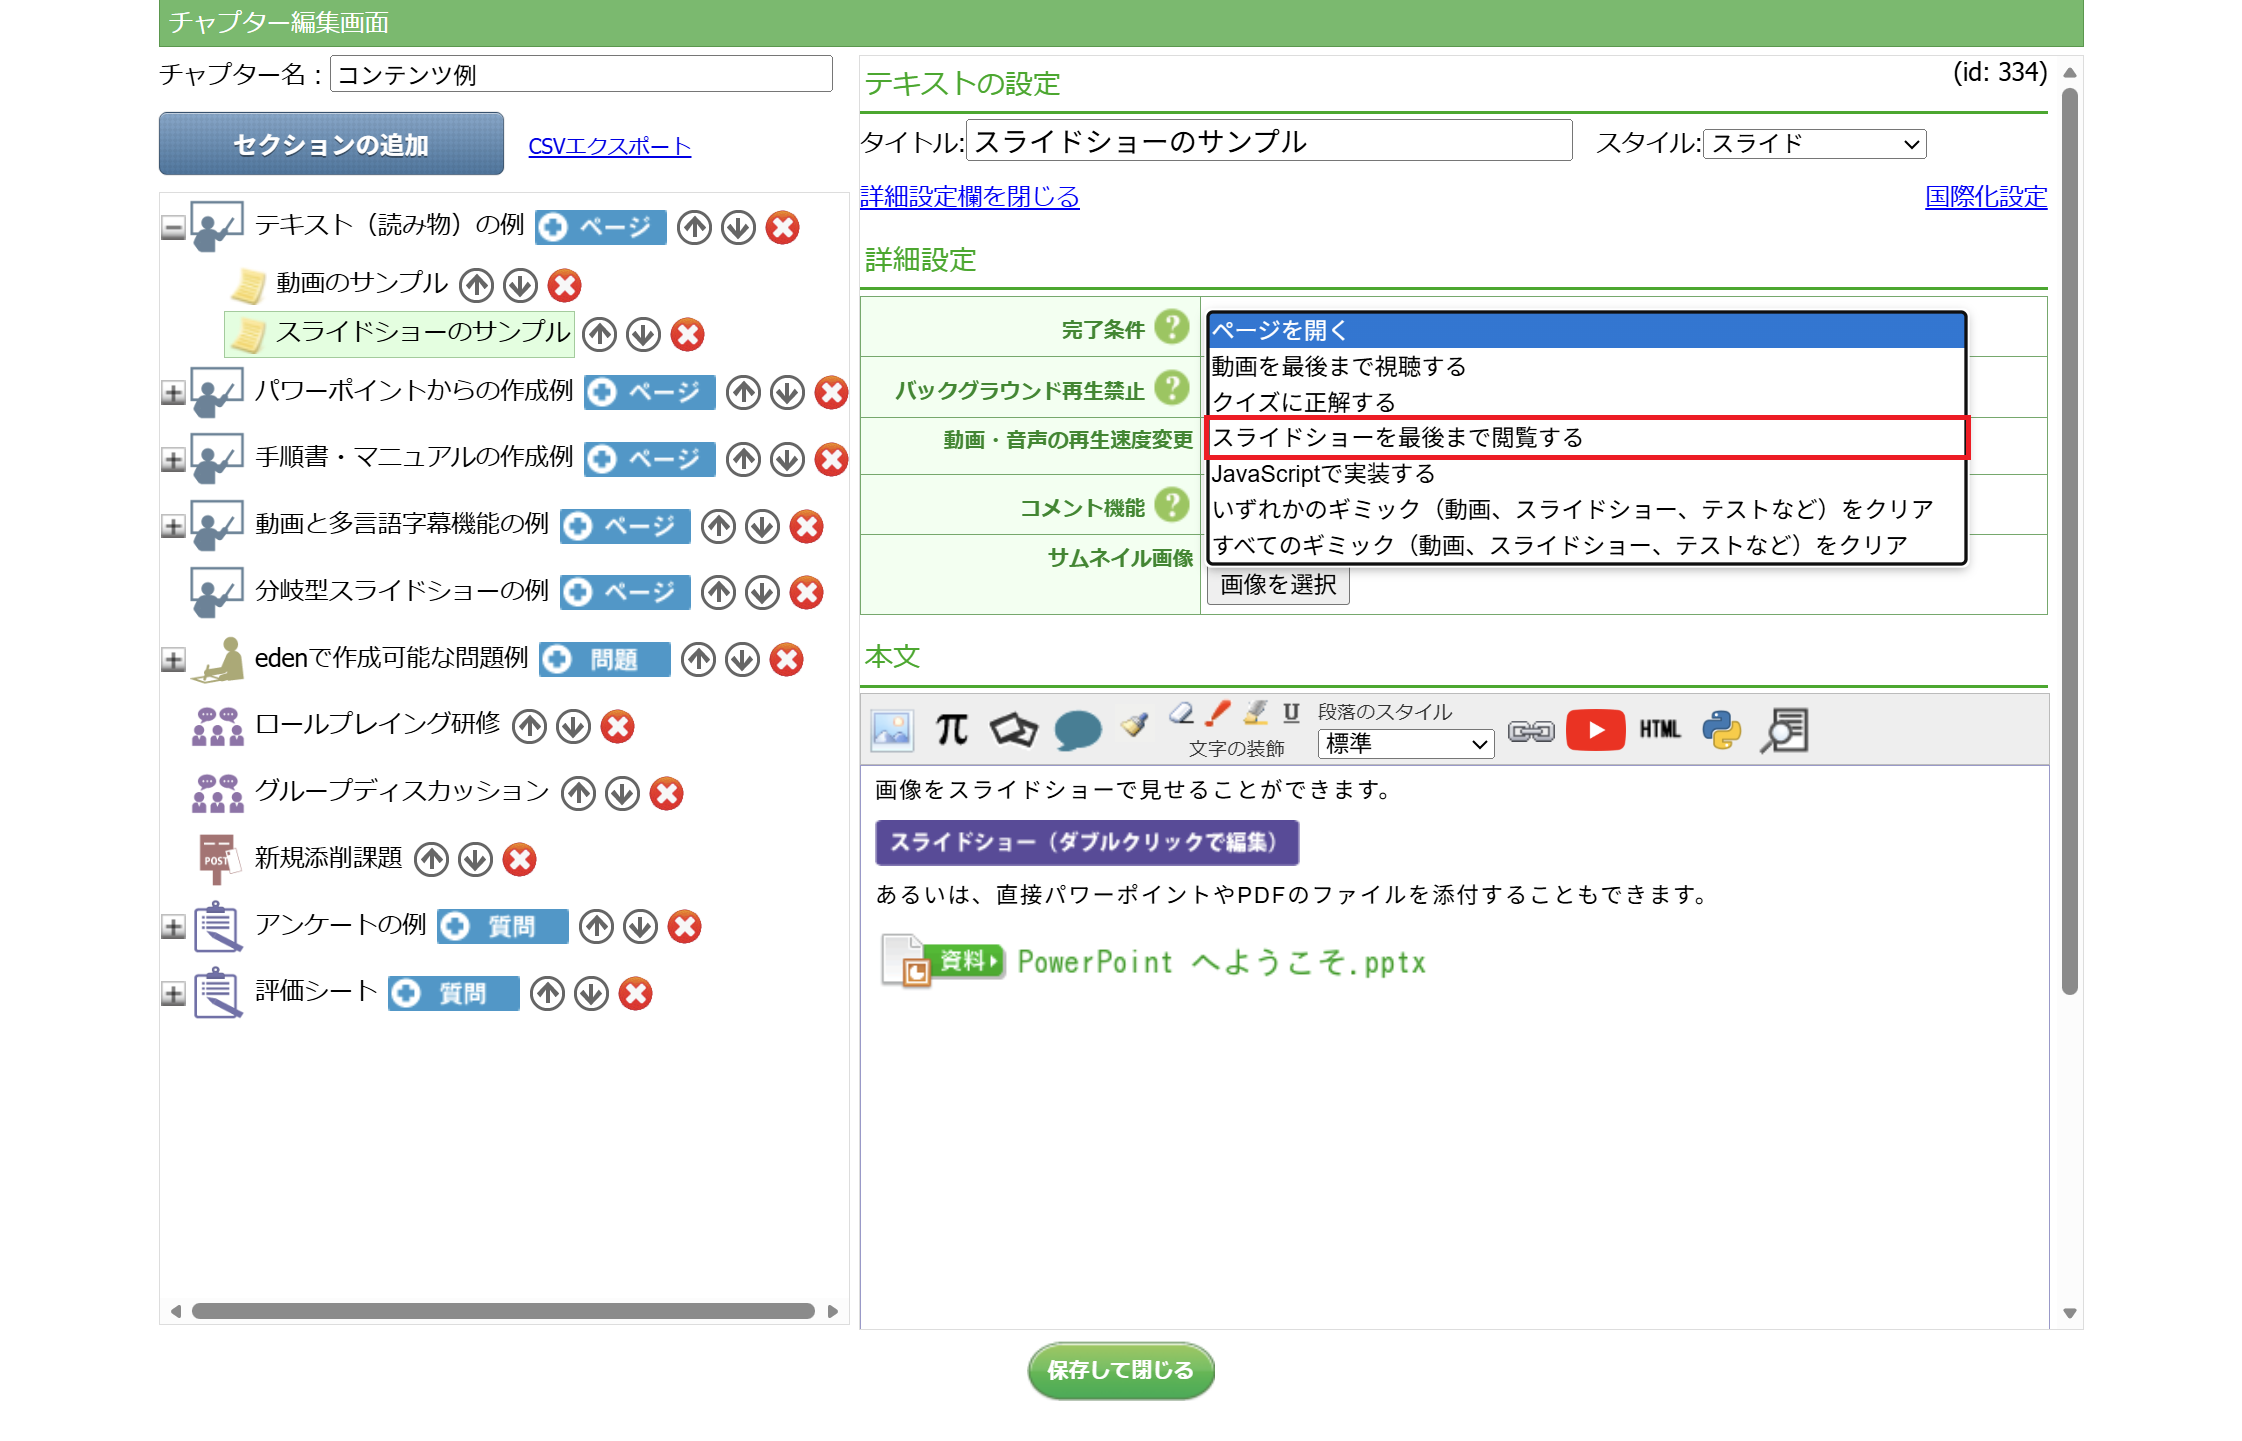Screen dimensions: 2242x1441
Task: Expand the 動画と多言語字幕機能の例 section
Action: click(173, 527)
